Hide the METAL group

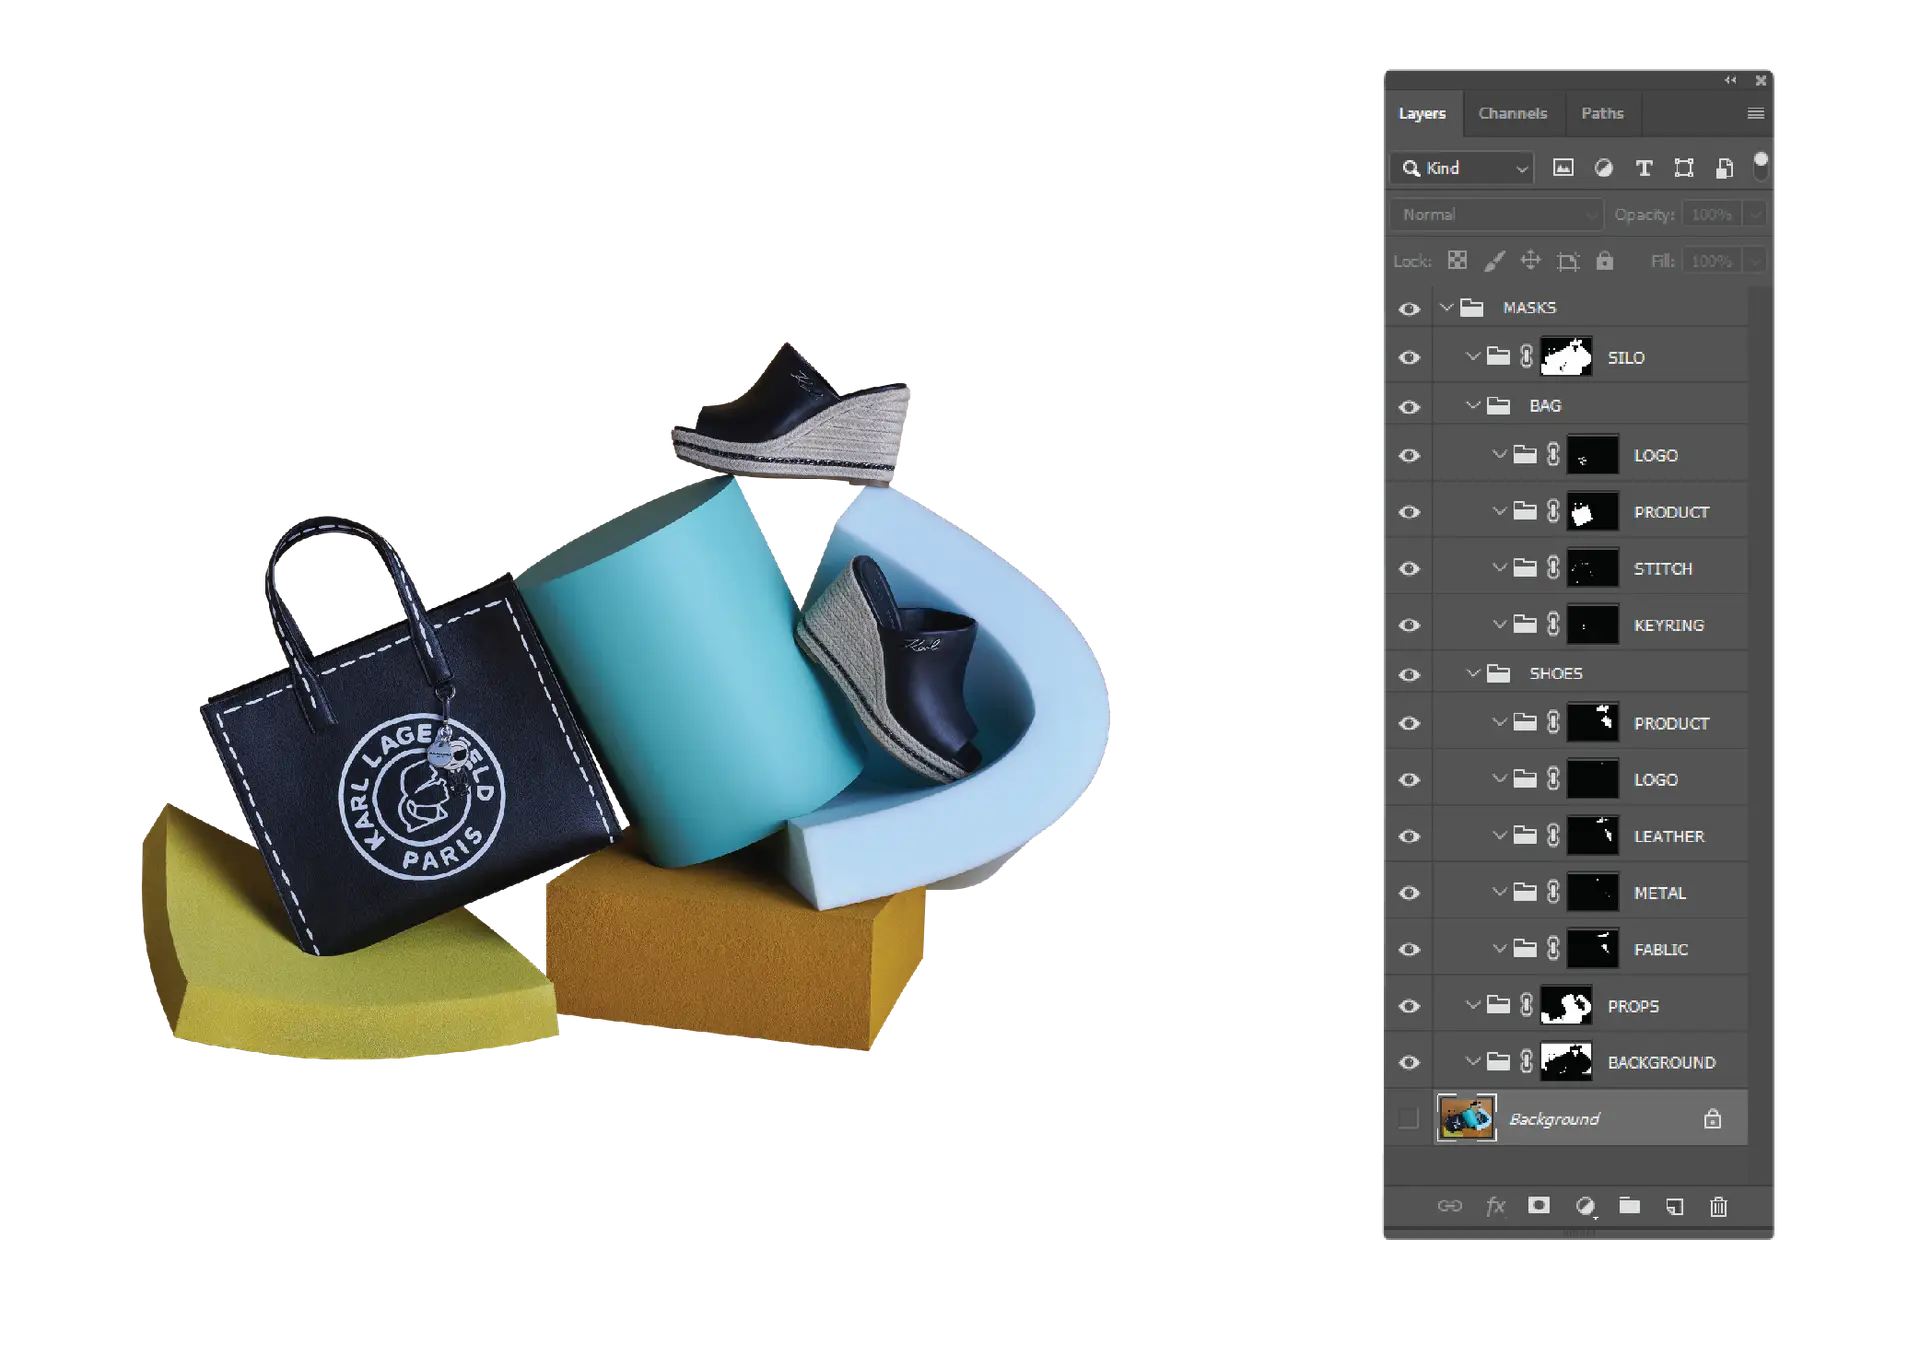pos(1409,894)
